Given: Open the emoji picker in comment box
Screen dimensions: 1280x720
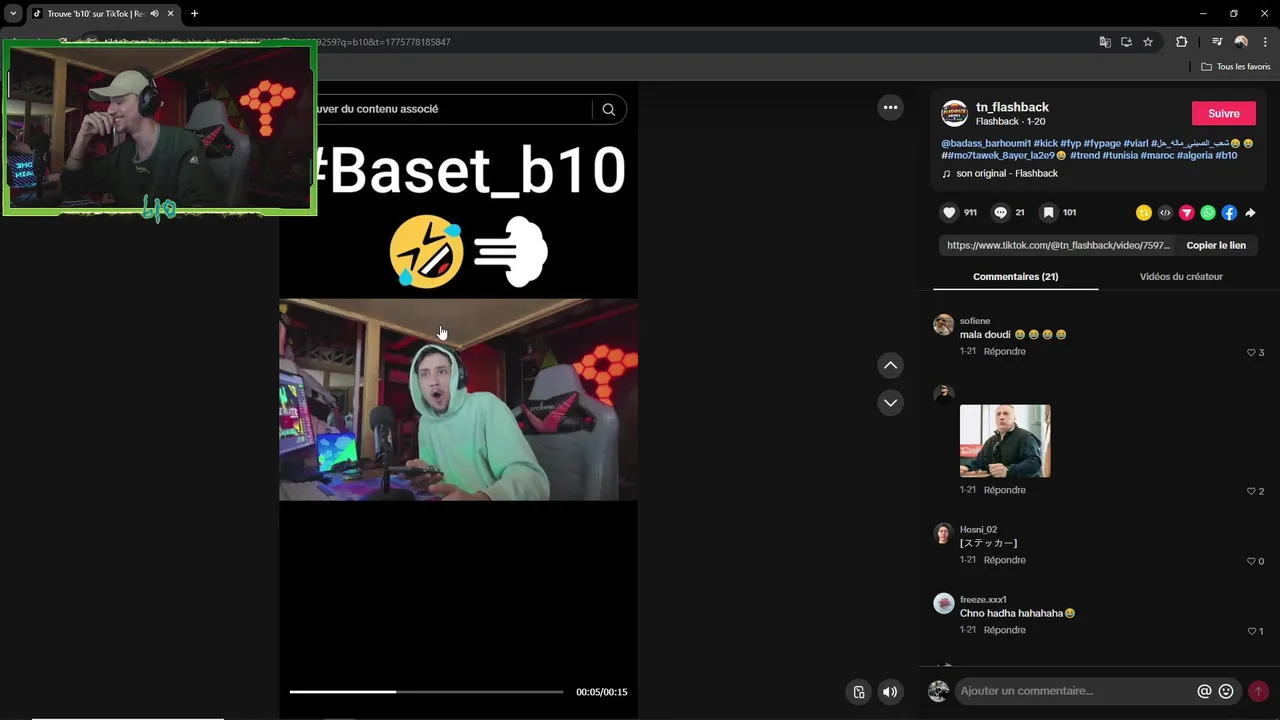Looking at the screenshot, I should coord(1226,691).
